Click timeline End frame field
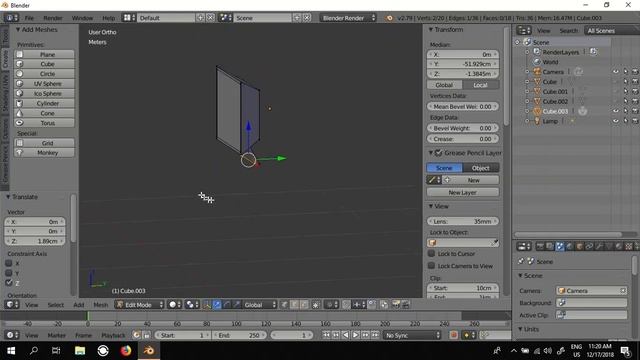 click(x=239, y=335)
